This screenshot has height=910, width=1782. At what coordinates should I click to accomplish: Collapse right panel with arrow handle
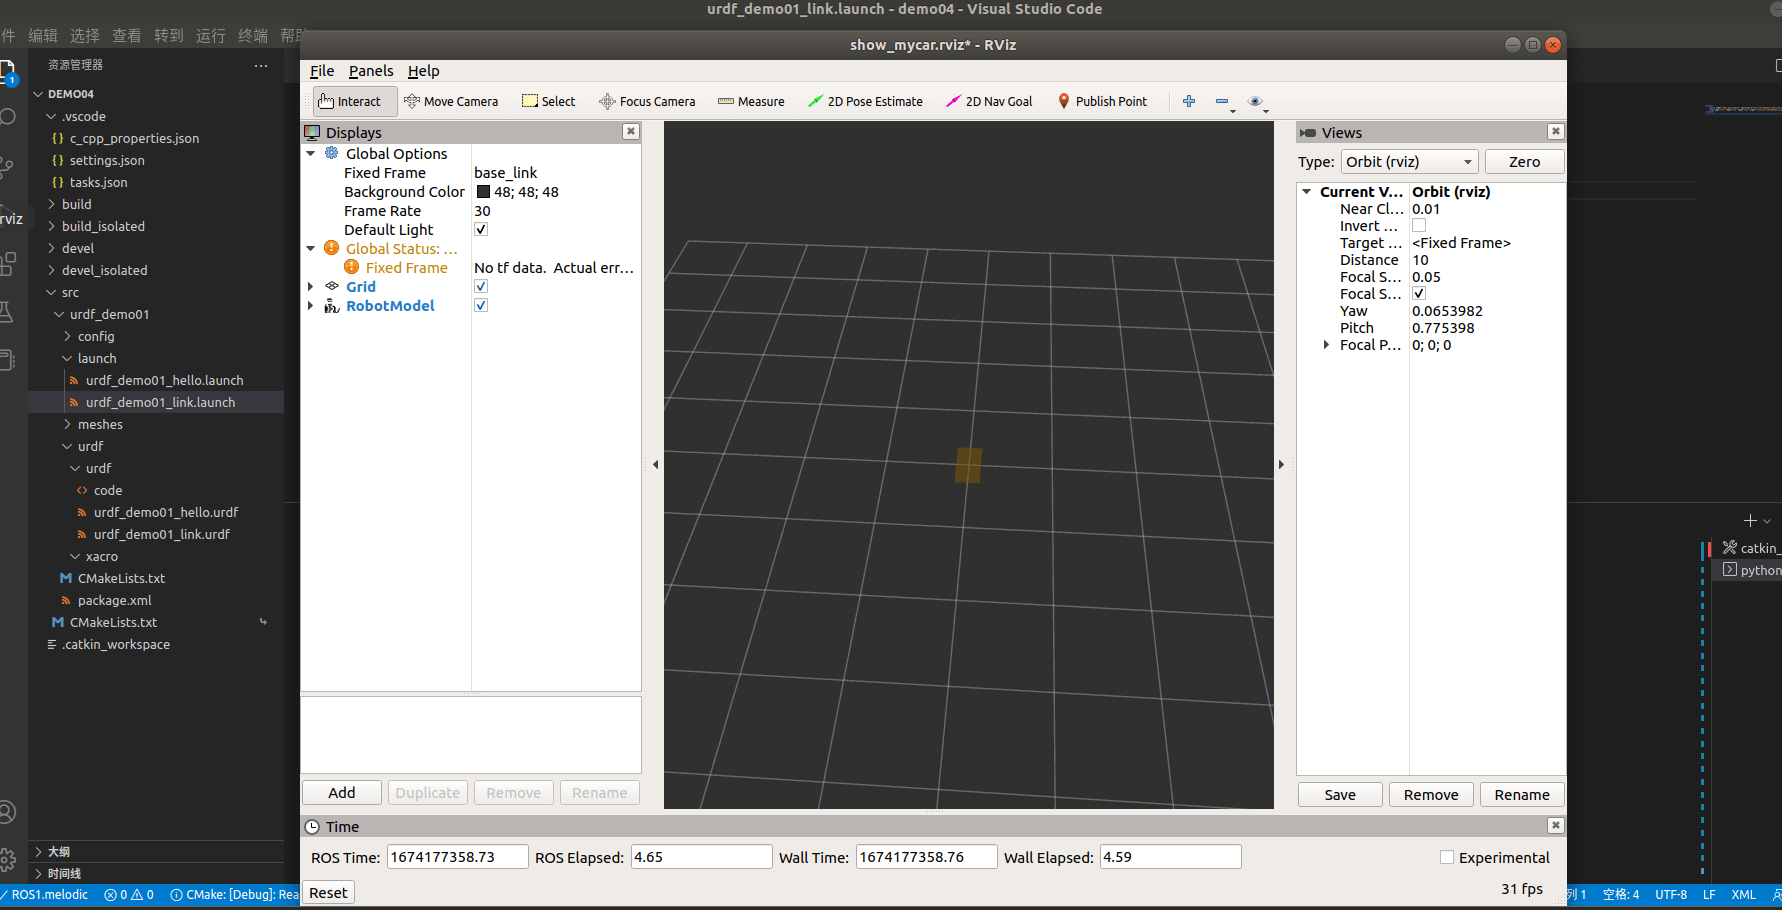click(x=1281, y=464)
